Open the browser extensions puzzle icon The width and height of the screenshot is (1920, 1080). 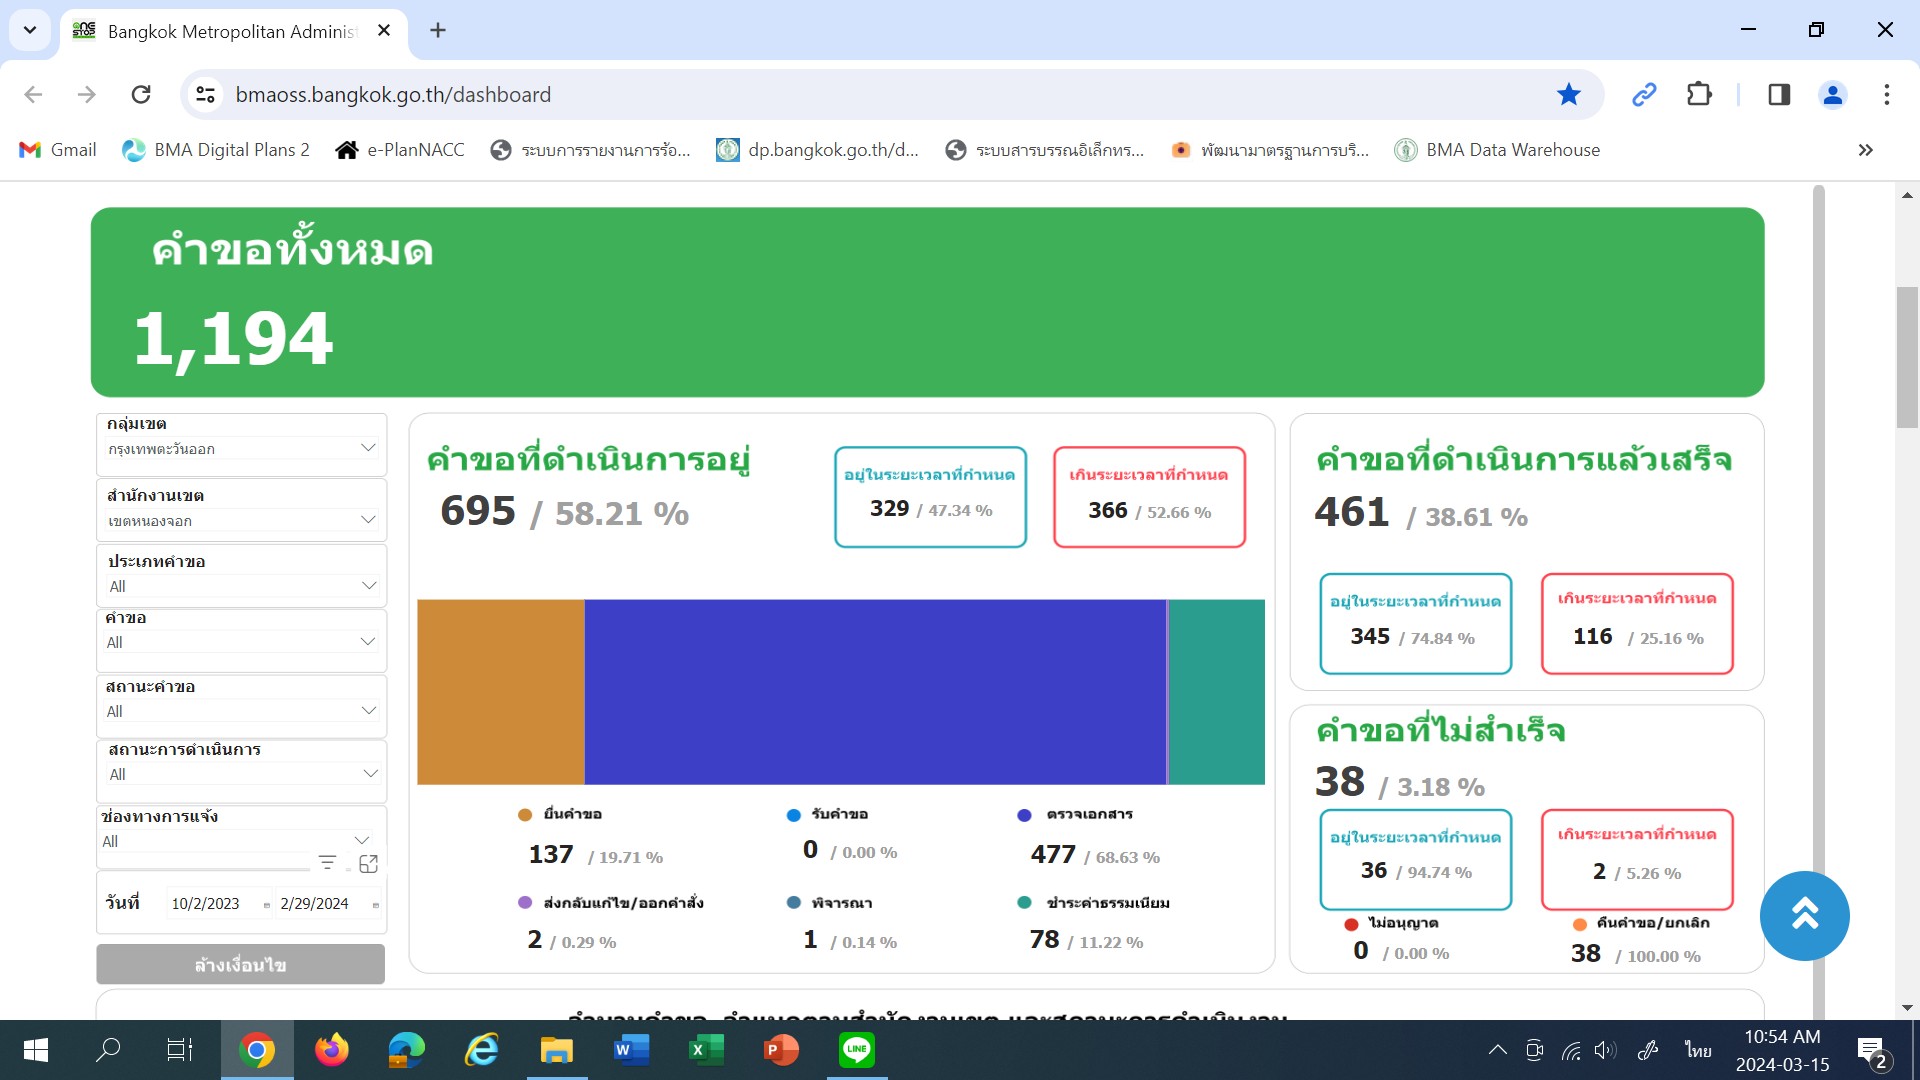coord(1699,94)
